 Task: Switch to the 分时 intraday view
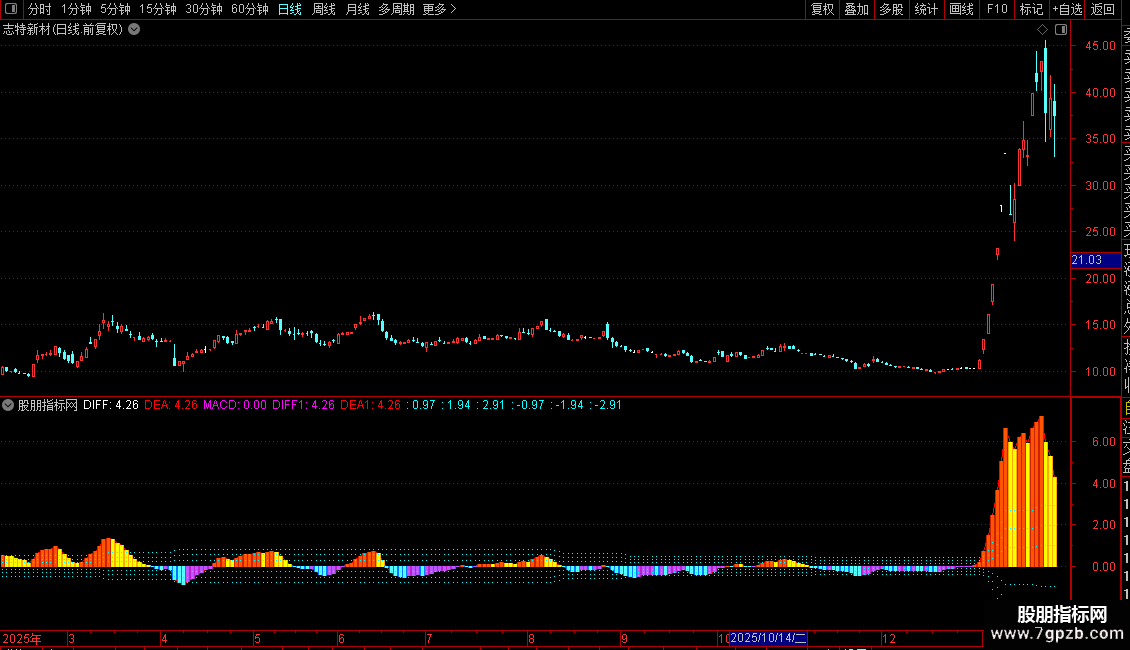click(x=39, y=9)
